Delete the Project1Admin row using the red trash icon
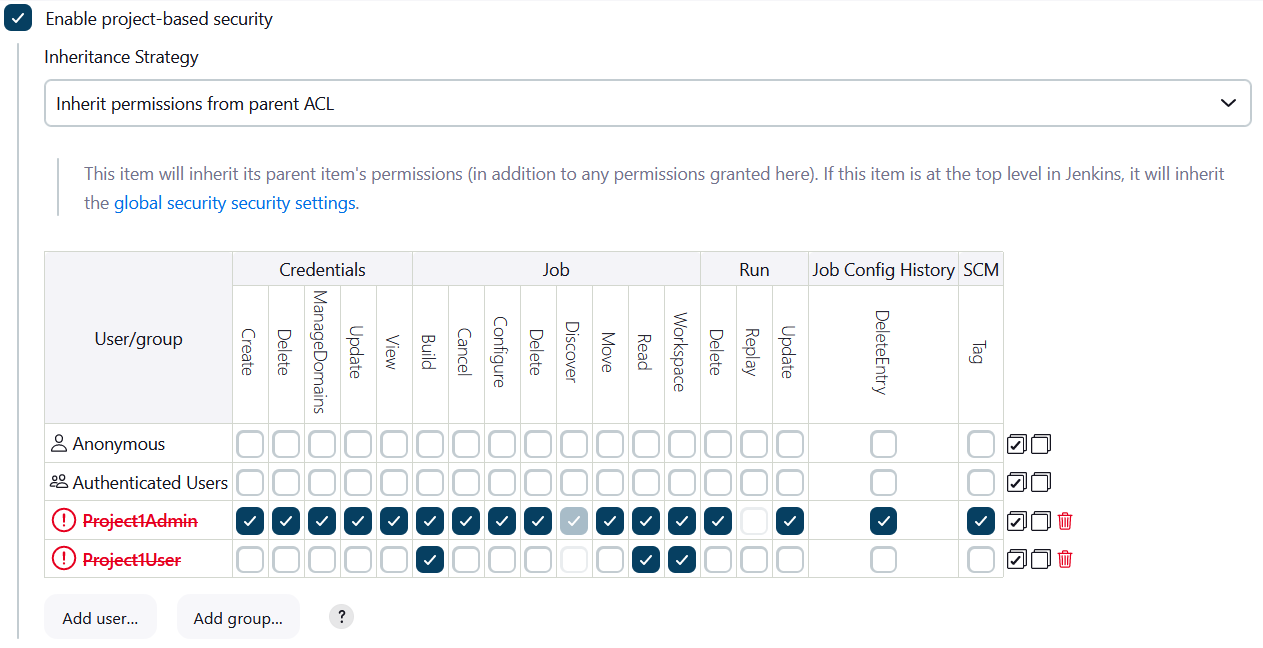This screenshot has height=648, width=1263. 1064,521
